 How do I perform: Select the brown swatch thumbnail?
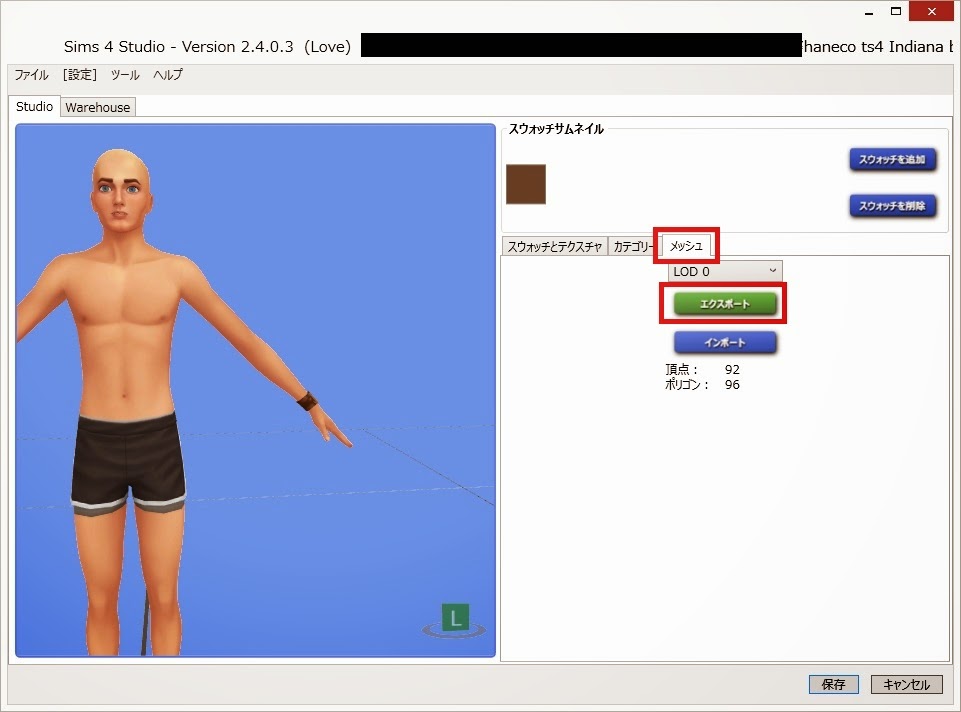point(526,184)
